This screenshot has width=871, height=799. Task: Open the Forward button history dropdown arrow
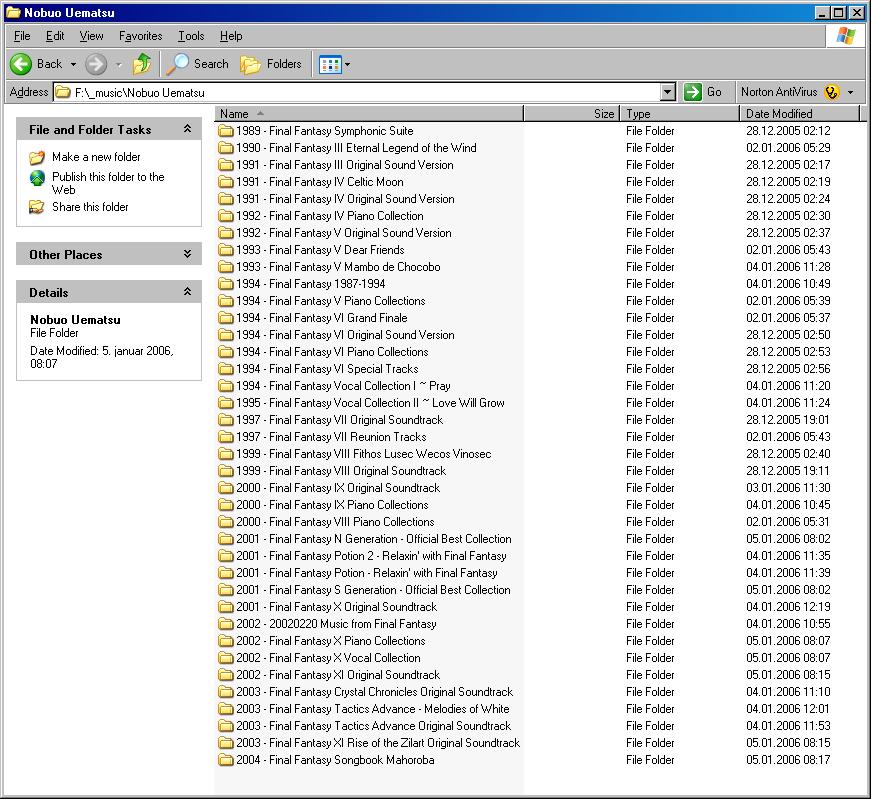pos(118,64)
